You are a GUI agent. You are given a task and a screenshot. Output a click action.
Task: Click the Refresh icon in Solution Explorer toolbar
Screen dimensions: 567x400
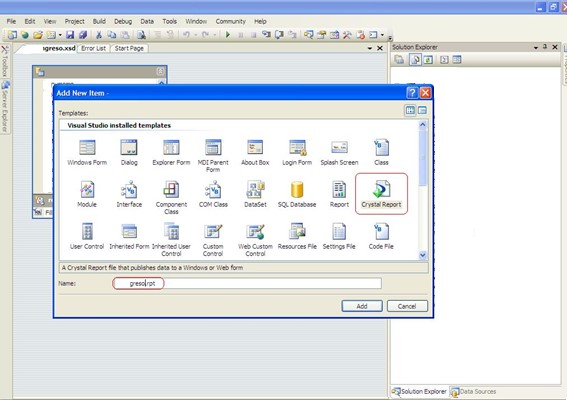tap(429, 60)
